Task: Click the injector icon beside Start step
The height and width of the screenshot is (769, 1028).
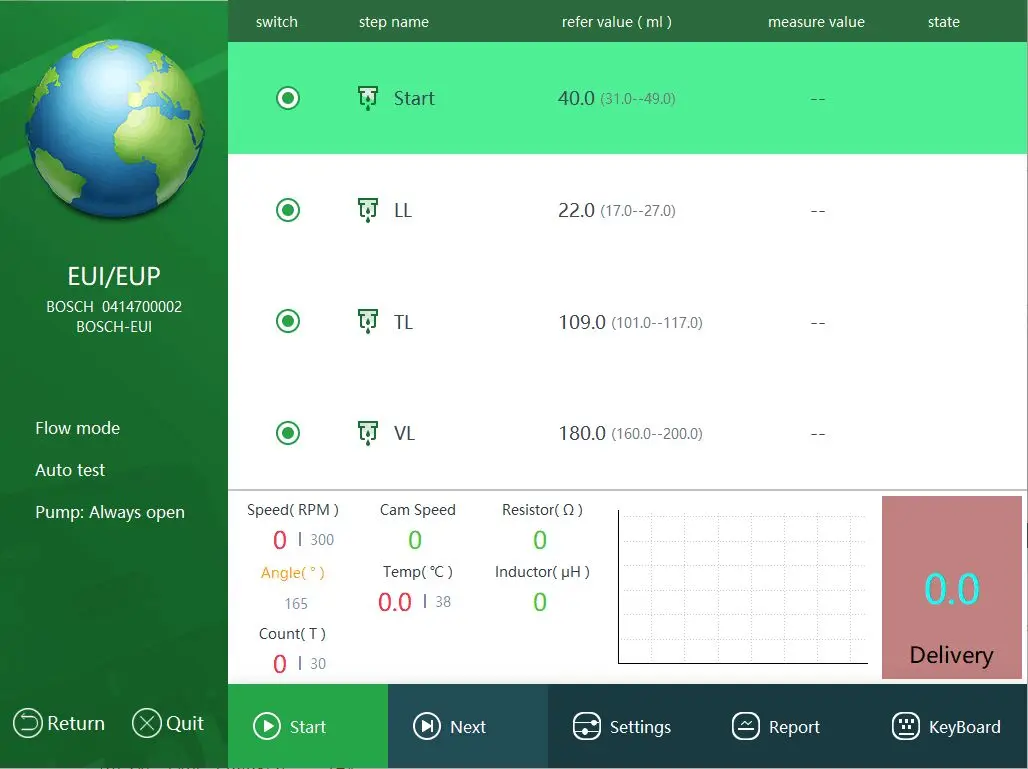Action: pyautogui.click(x=368, y=98)
